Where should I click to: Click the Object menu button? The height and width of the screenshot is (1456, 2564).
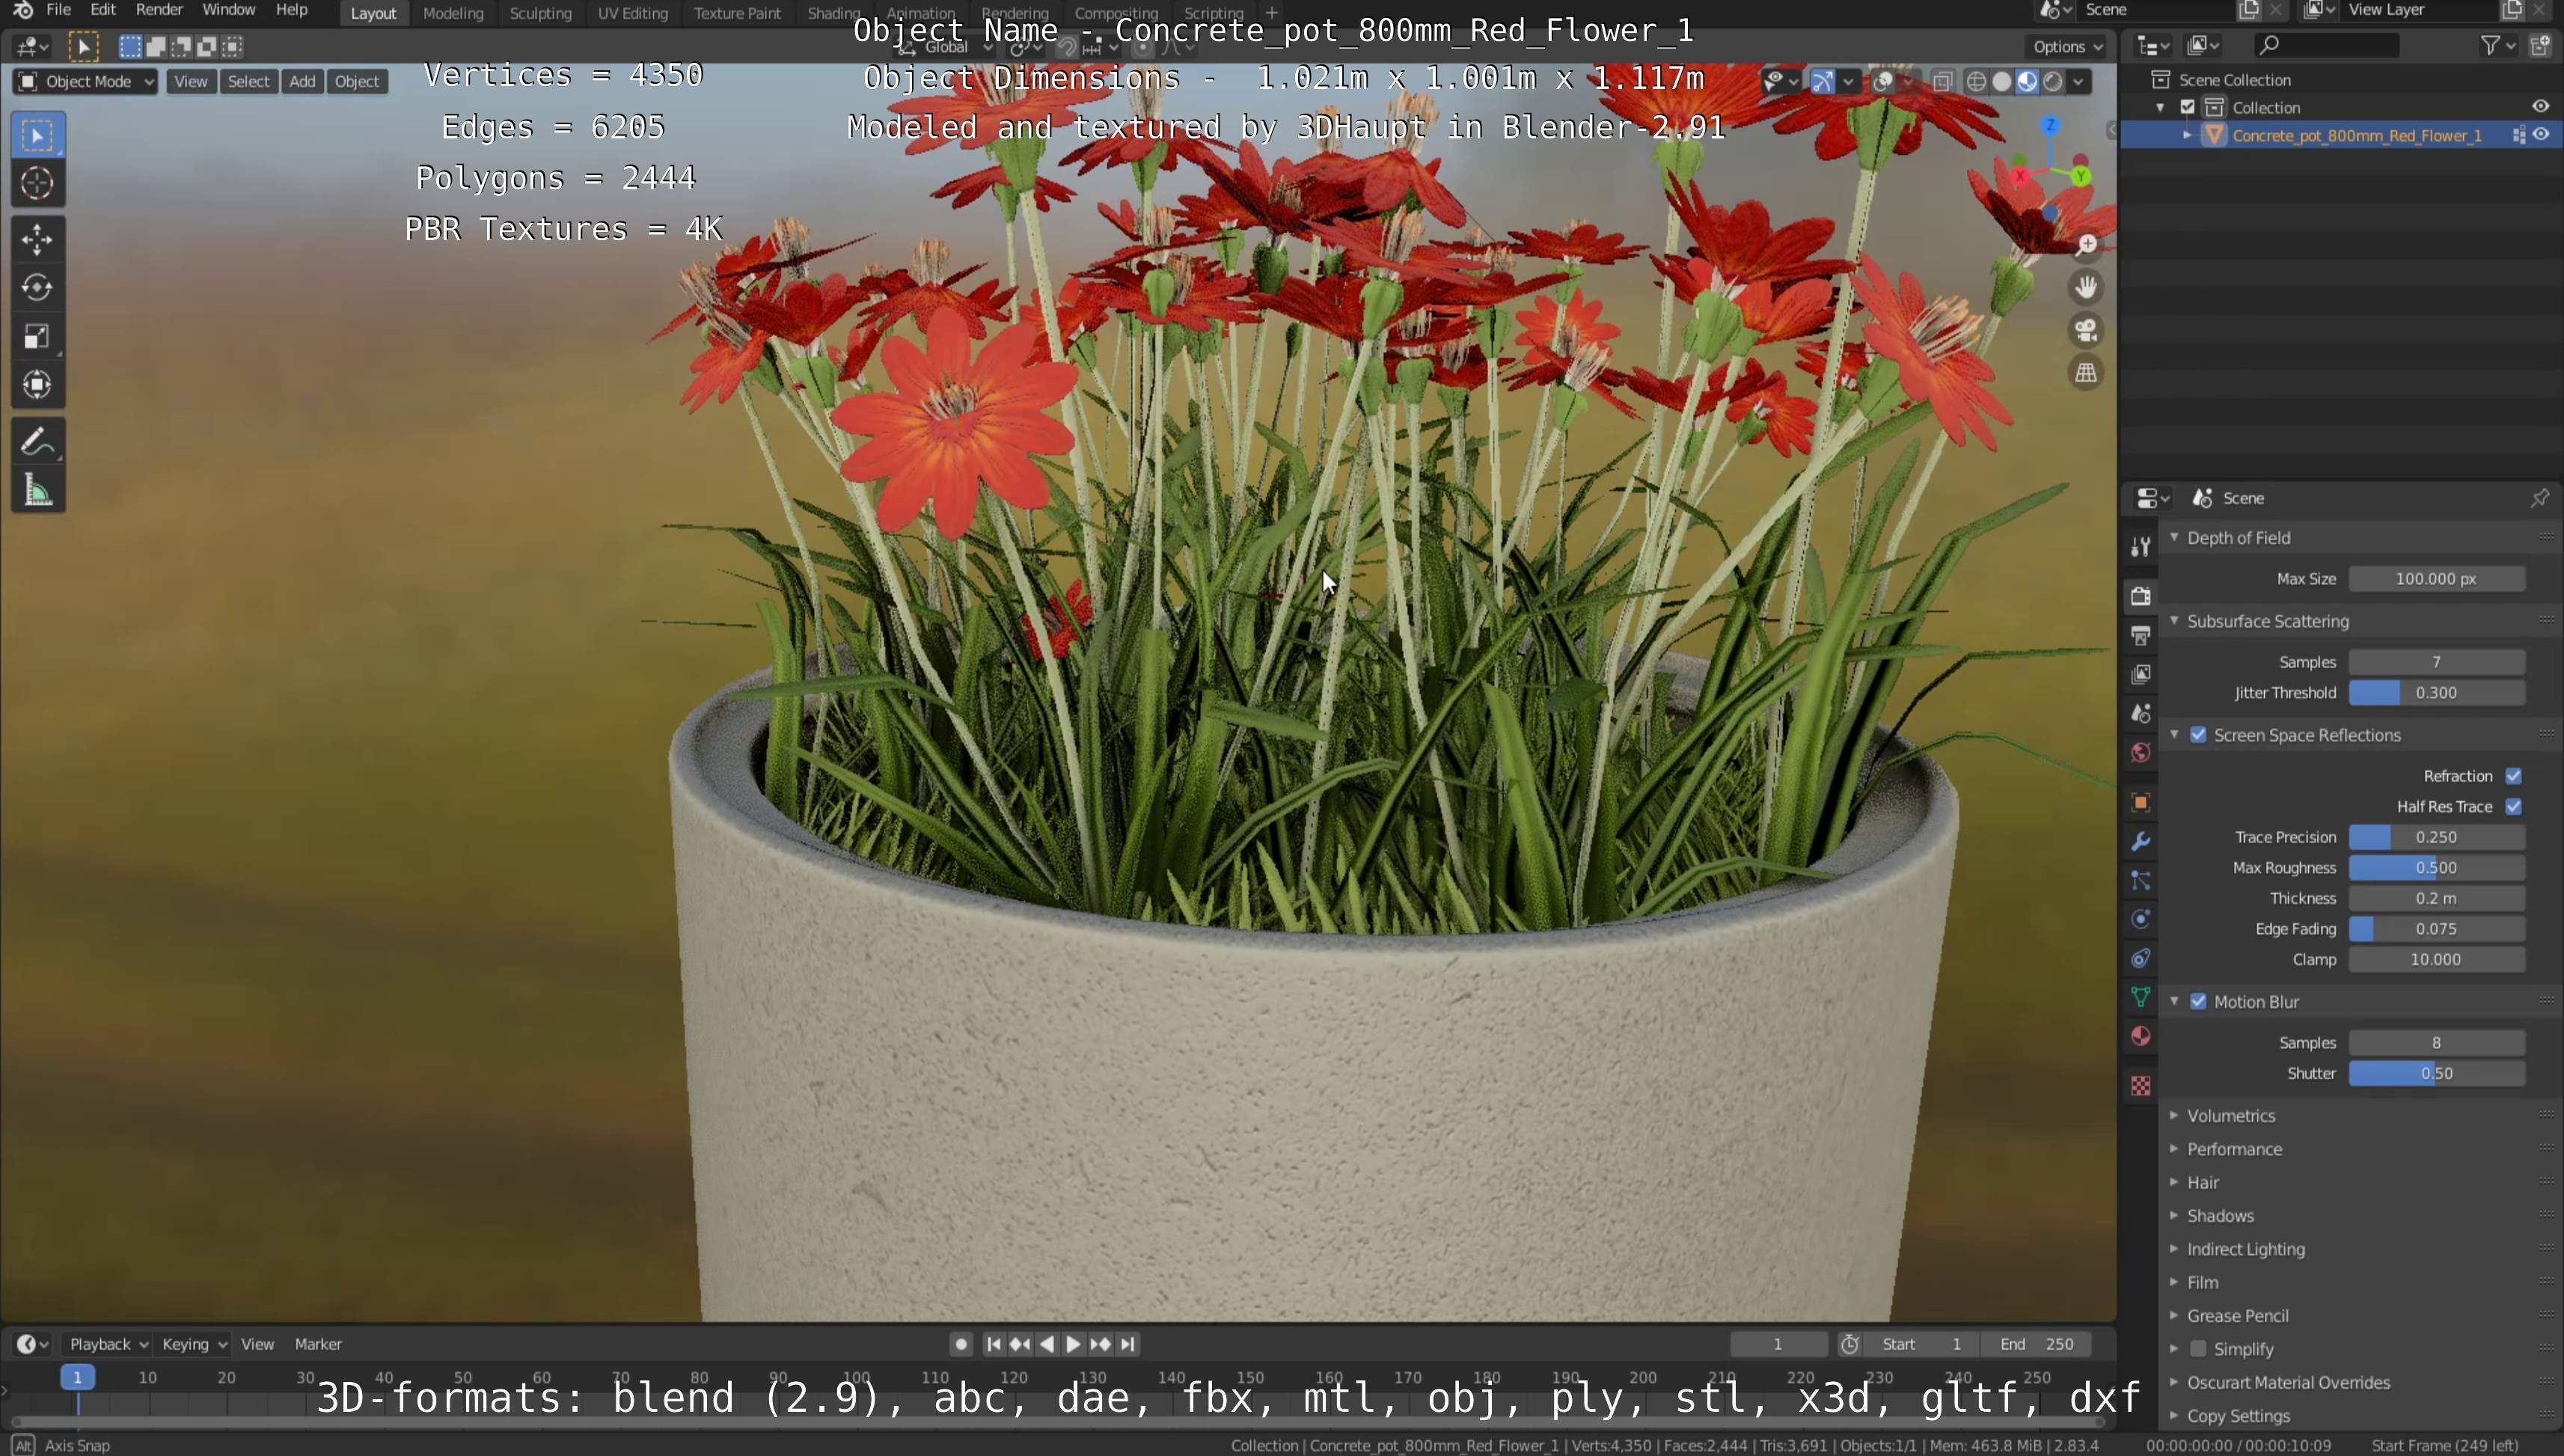357,81
